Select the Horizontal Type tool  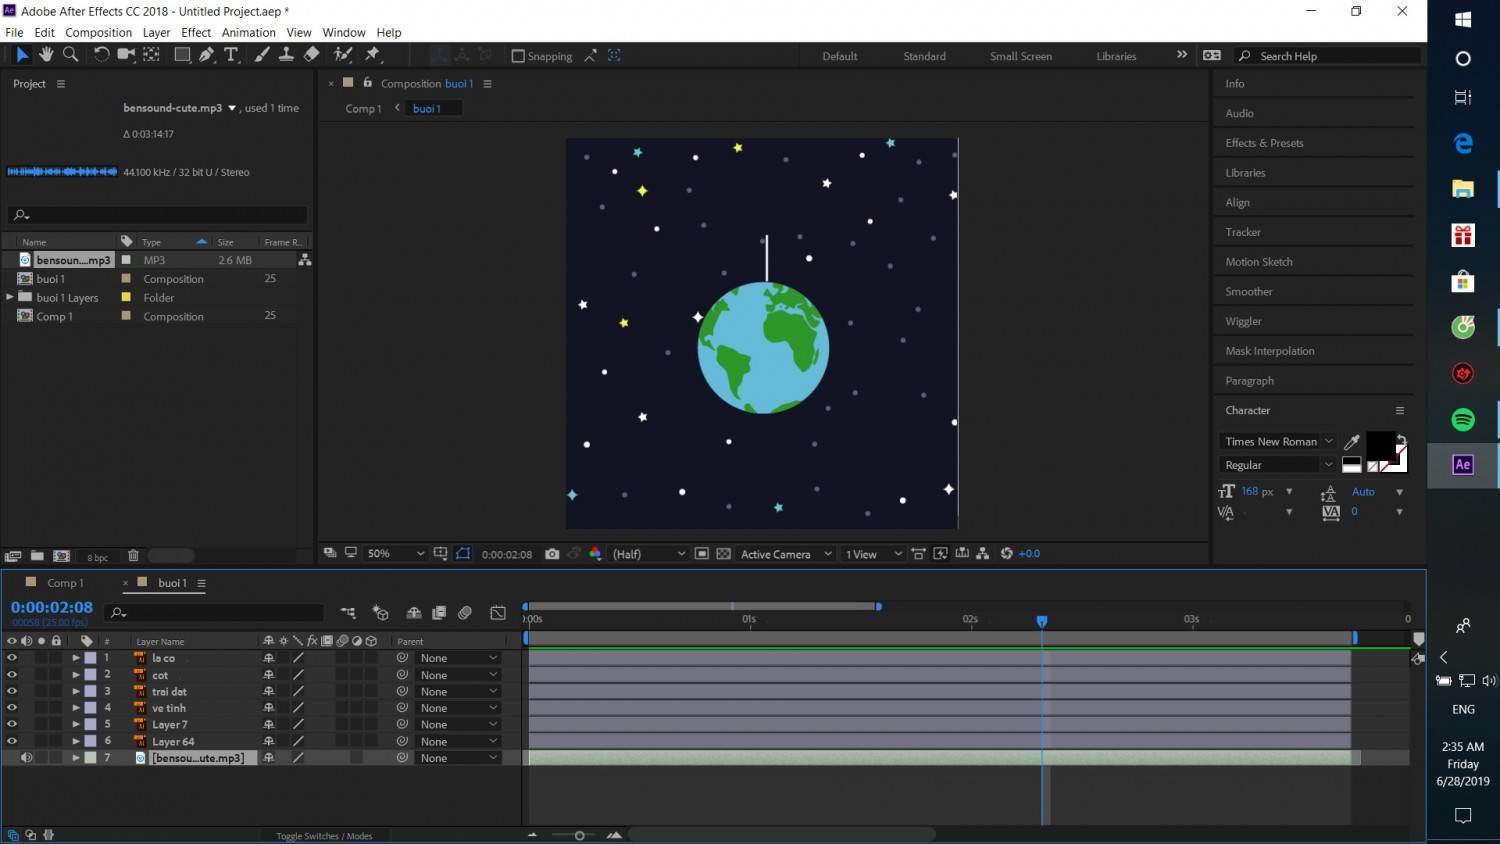tap(231, 55)
